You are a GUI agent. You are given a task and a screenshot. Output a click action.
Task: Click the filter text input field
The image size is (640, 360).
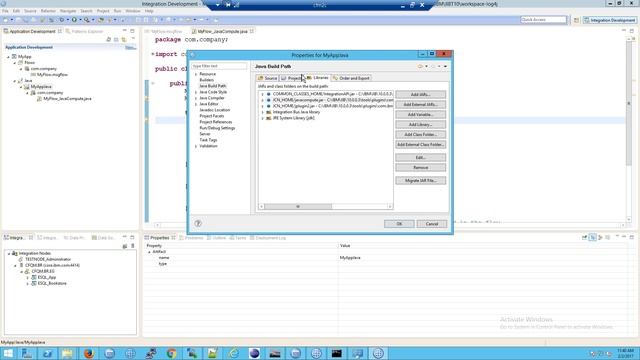[219, 66]
